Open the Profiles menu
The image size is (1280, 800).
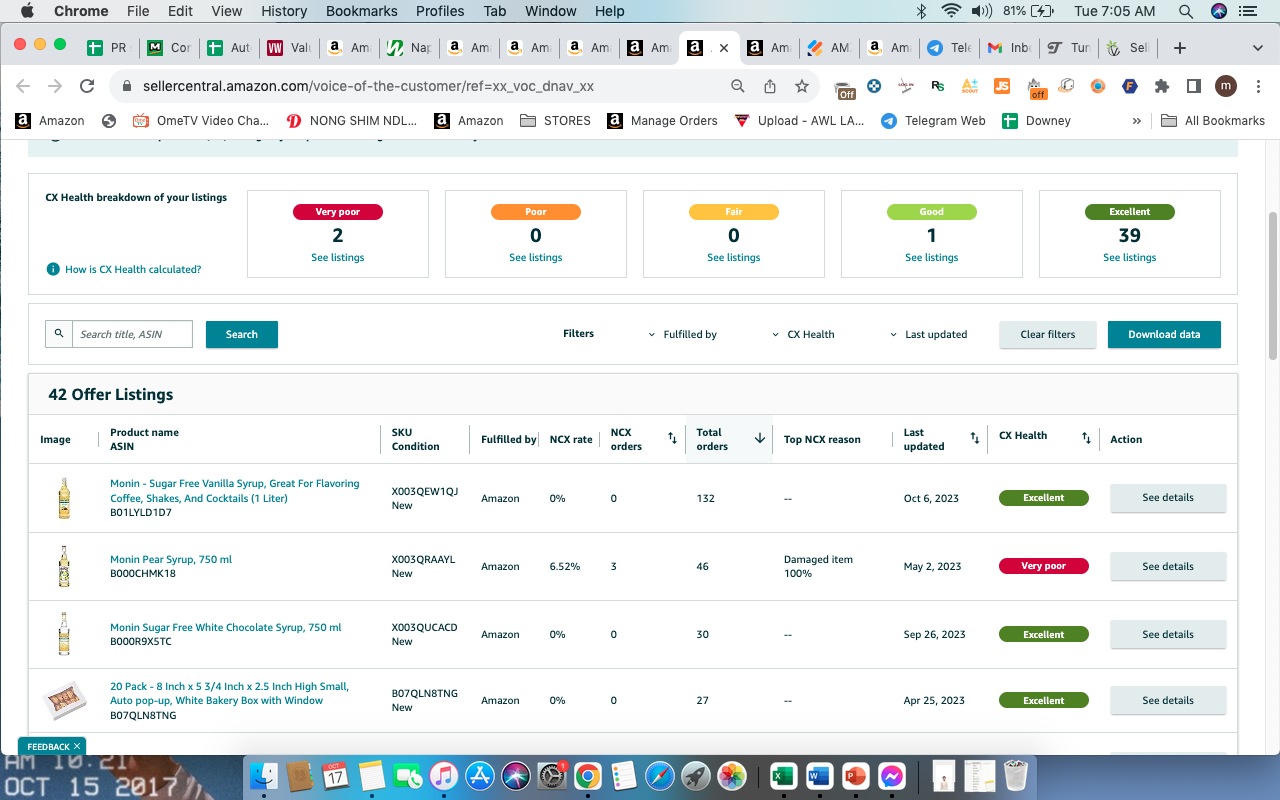[x=440, y=11]
